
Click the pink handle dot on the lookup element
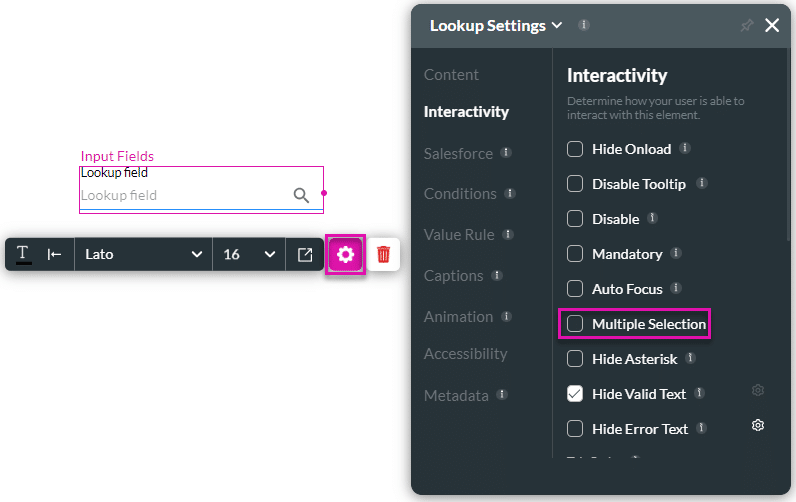324,193
